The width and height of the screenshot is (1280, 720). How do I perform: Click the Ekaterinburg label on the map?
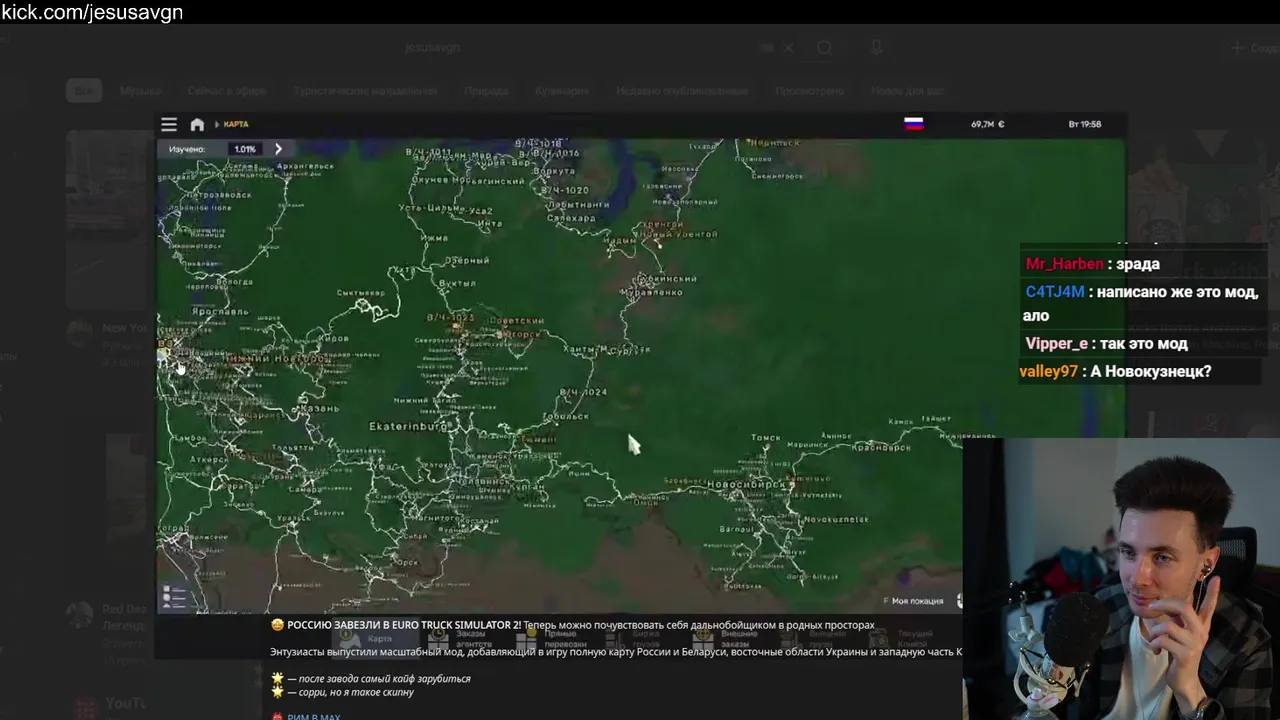pyautogui.click(x=407, y=426)
